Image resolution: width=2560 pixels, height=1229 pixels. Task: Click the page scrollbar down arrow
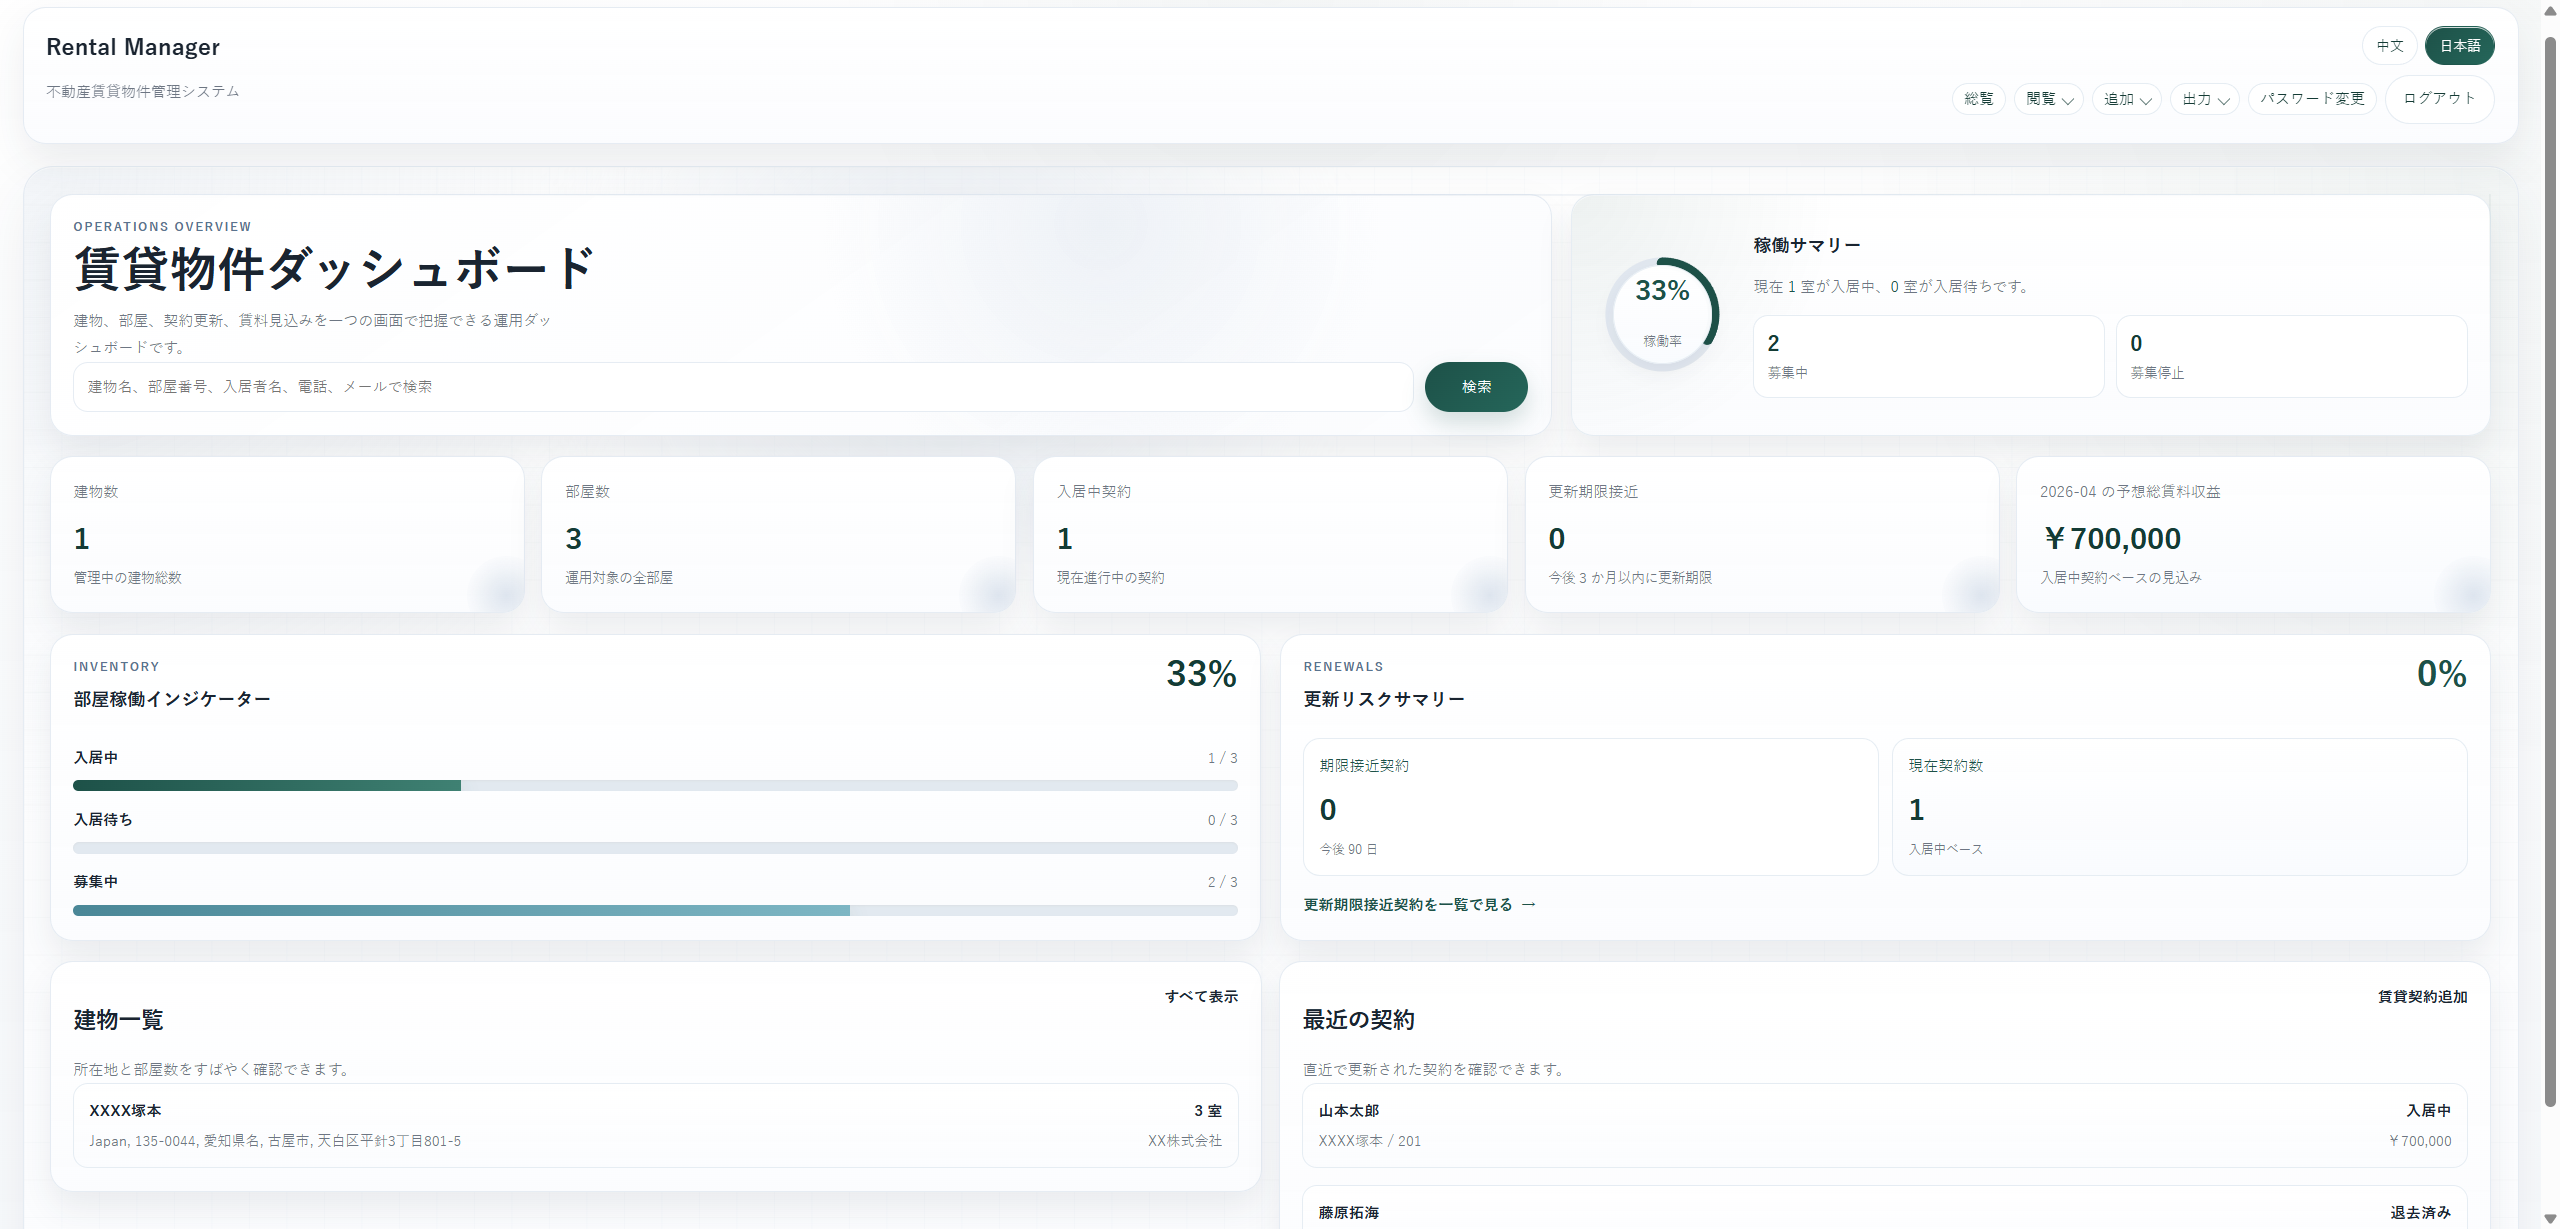(2549, 1218)
